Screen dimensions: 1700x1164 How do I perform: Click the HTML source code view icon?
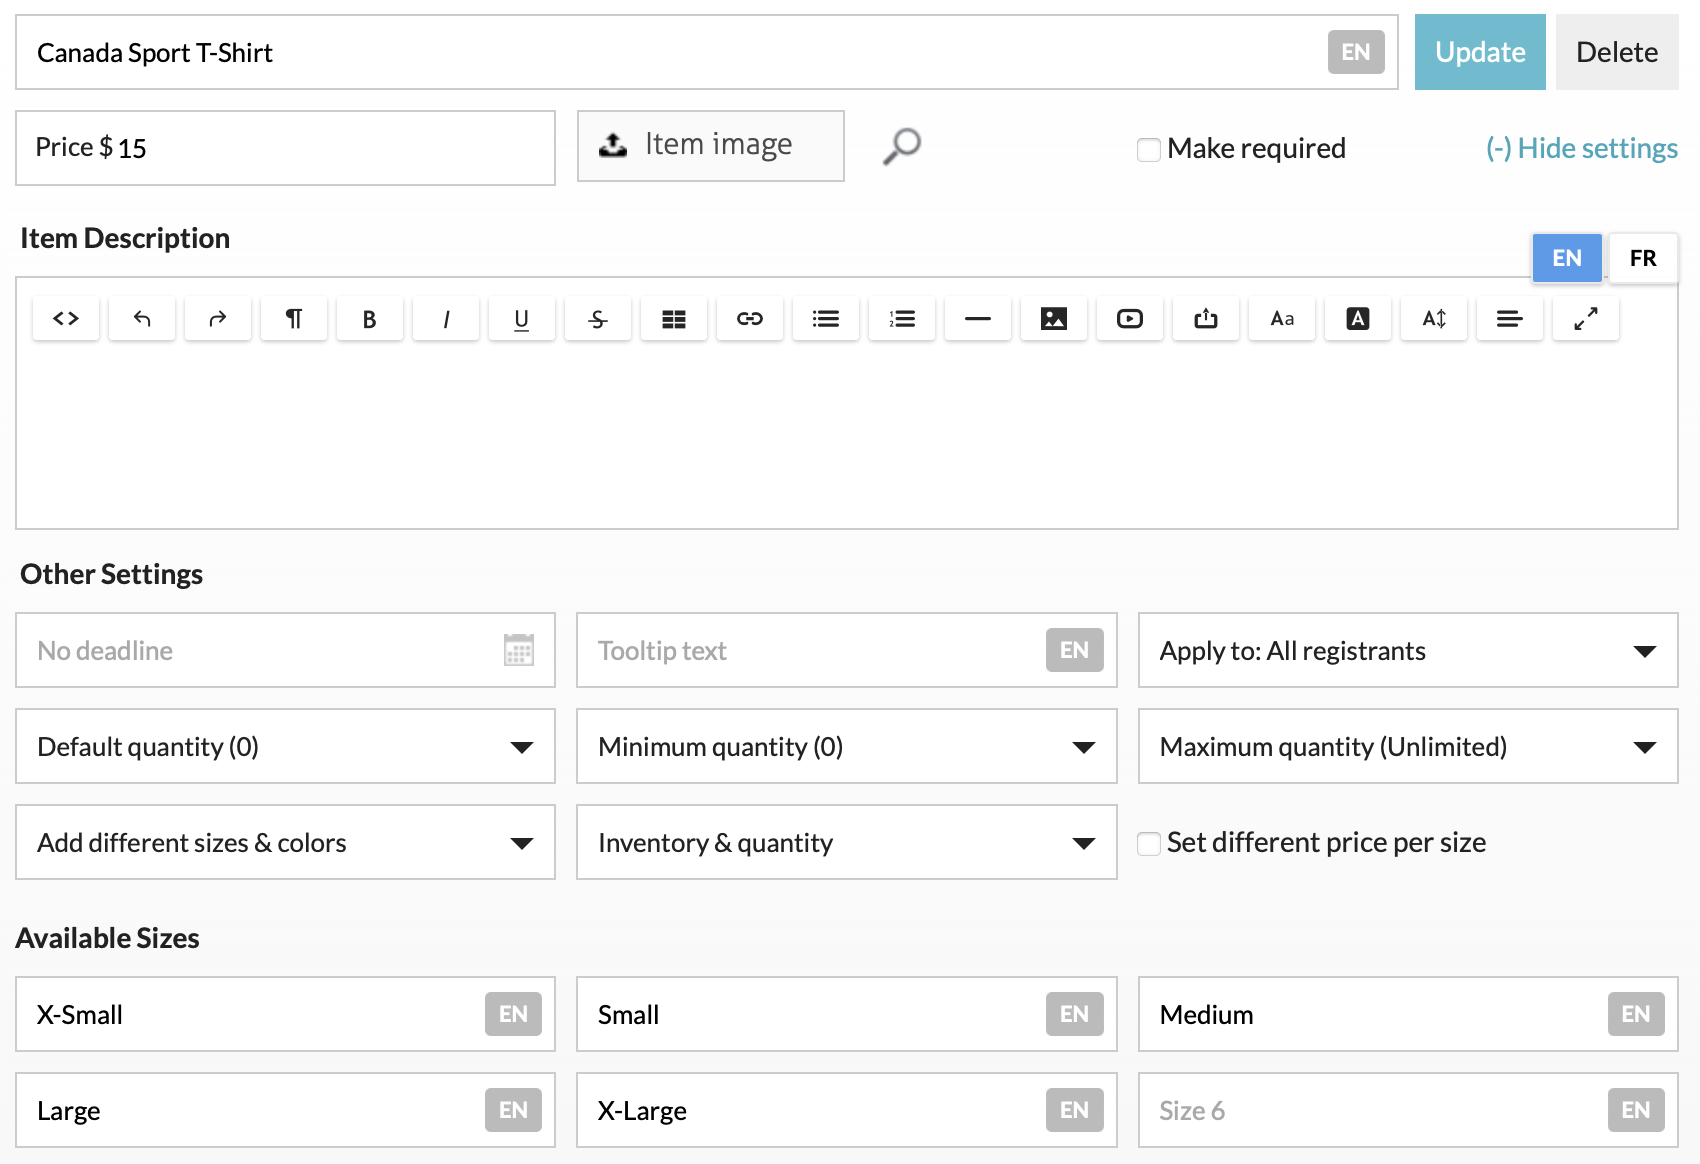click(x=66, y=319)
